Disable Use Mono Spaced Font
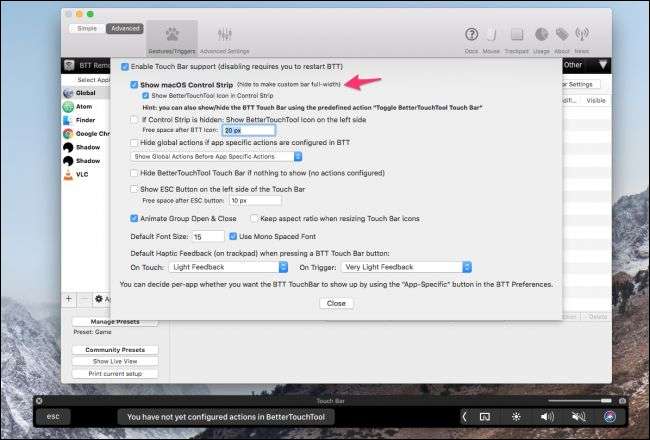Image resolution: width=650 pixels, height=440 pixels. click(233, 236)
